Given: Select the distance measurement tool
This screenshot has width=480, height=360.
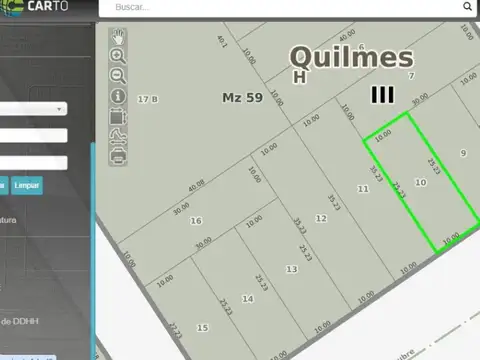Looking at the screenshot, I should click(x=118, y=137).
